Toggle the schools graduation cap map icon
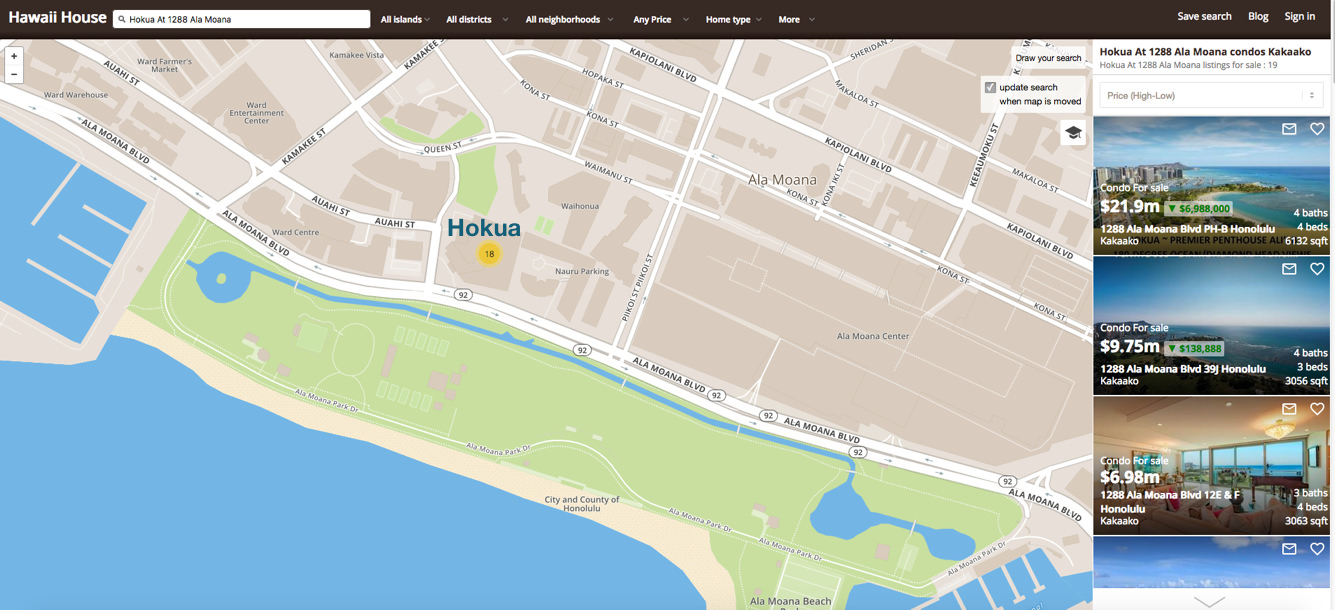Image resolution: width=1335 pixels, height=610 pixels. 1073,132
